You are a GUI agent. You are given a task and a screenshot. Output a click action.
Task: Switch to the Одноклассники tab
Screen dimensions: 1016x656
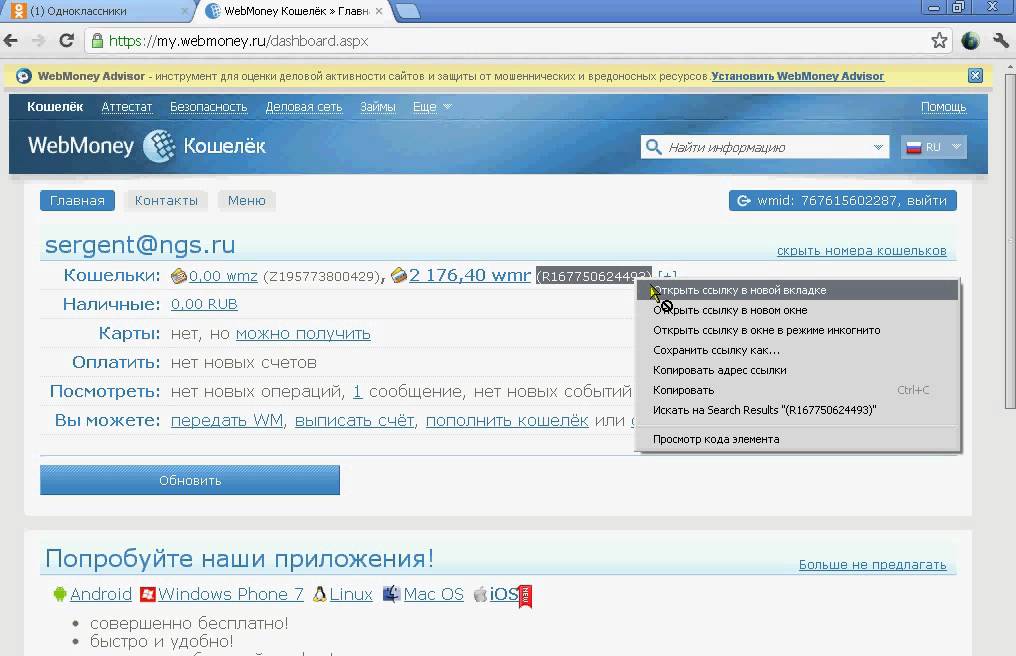(x=97, y=11)
